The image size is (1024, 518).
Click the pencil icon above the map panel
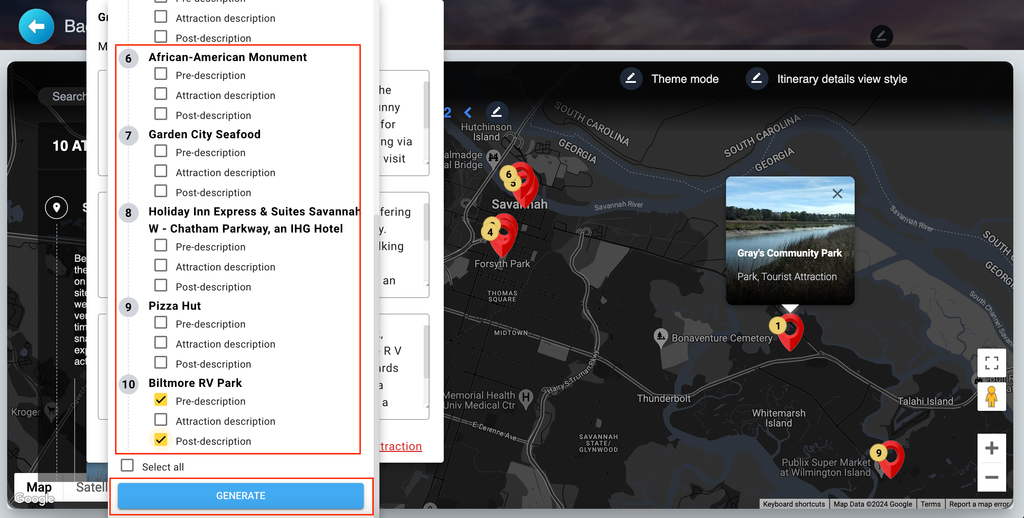click(x=881, y=36)
